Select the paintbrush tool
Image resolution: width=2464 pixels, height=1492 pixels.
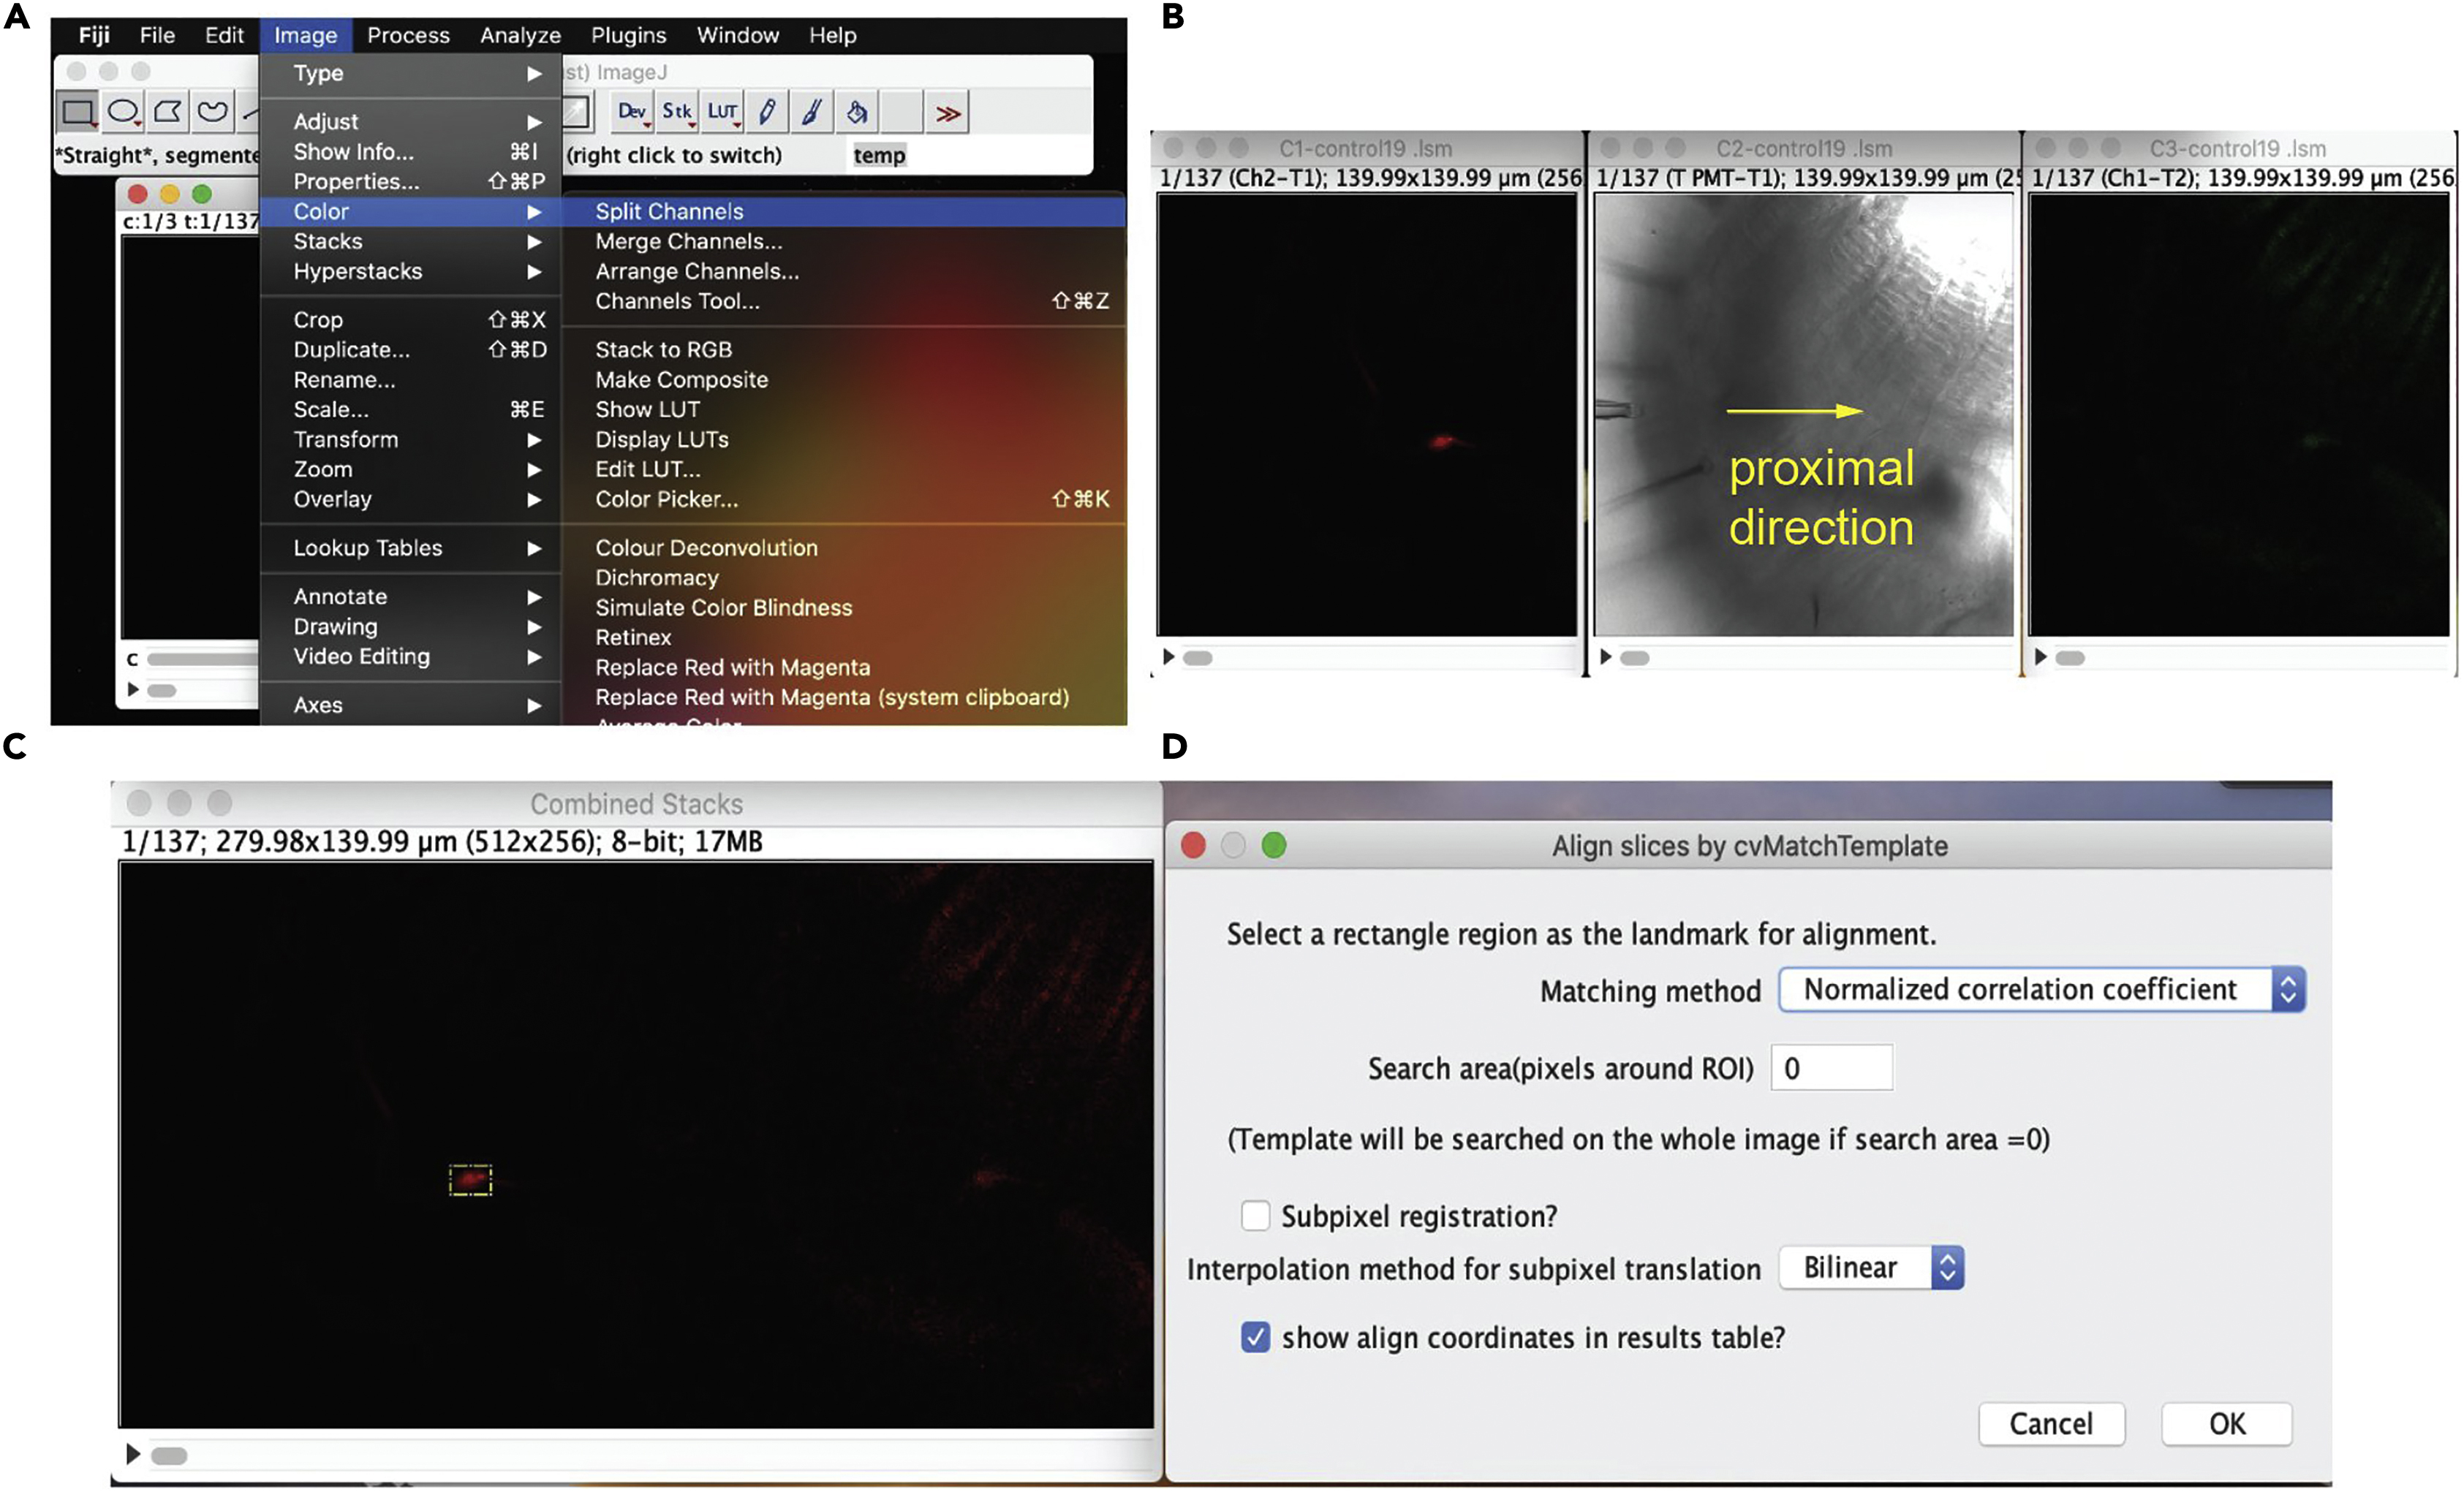[810, 111]
